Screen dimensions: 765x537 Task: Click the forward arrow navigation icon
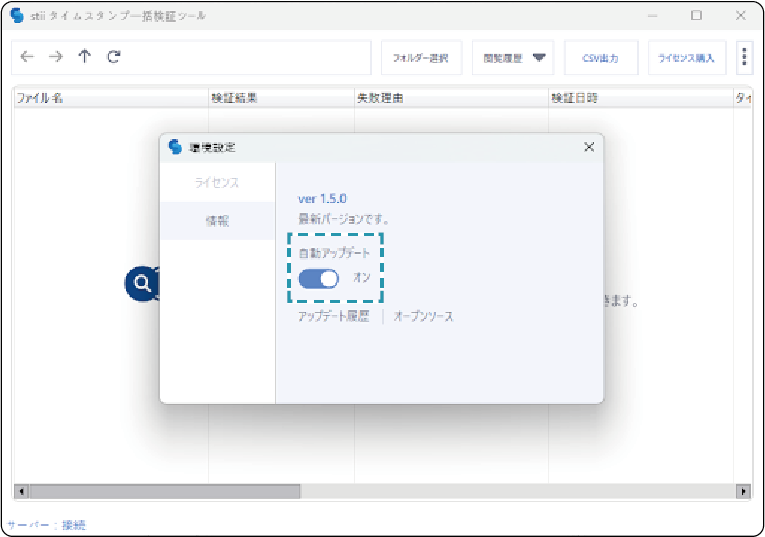pyautogui.click(x=55, y=57)
